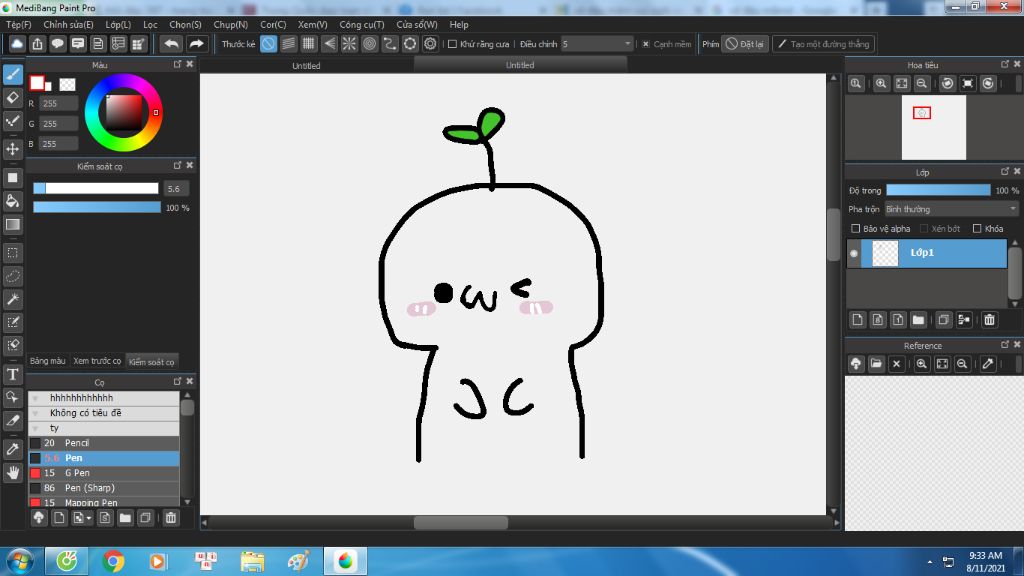The image size is (1024, 576).
Task: Zoom out using Navigator zoom-out icon
Action: click(x=921, y=84)
